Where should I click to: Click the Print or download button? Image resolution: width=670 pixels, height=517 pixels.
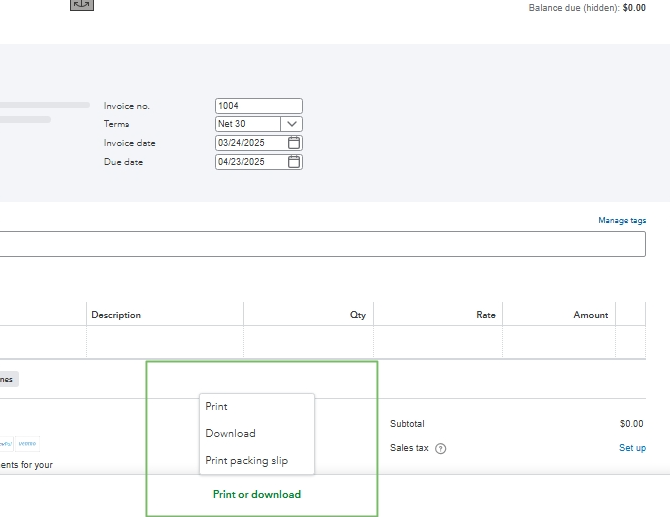click(x=257, y=494)
